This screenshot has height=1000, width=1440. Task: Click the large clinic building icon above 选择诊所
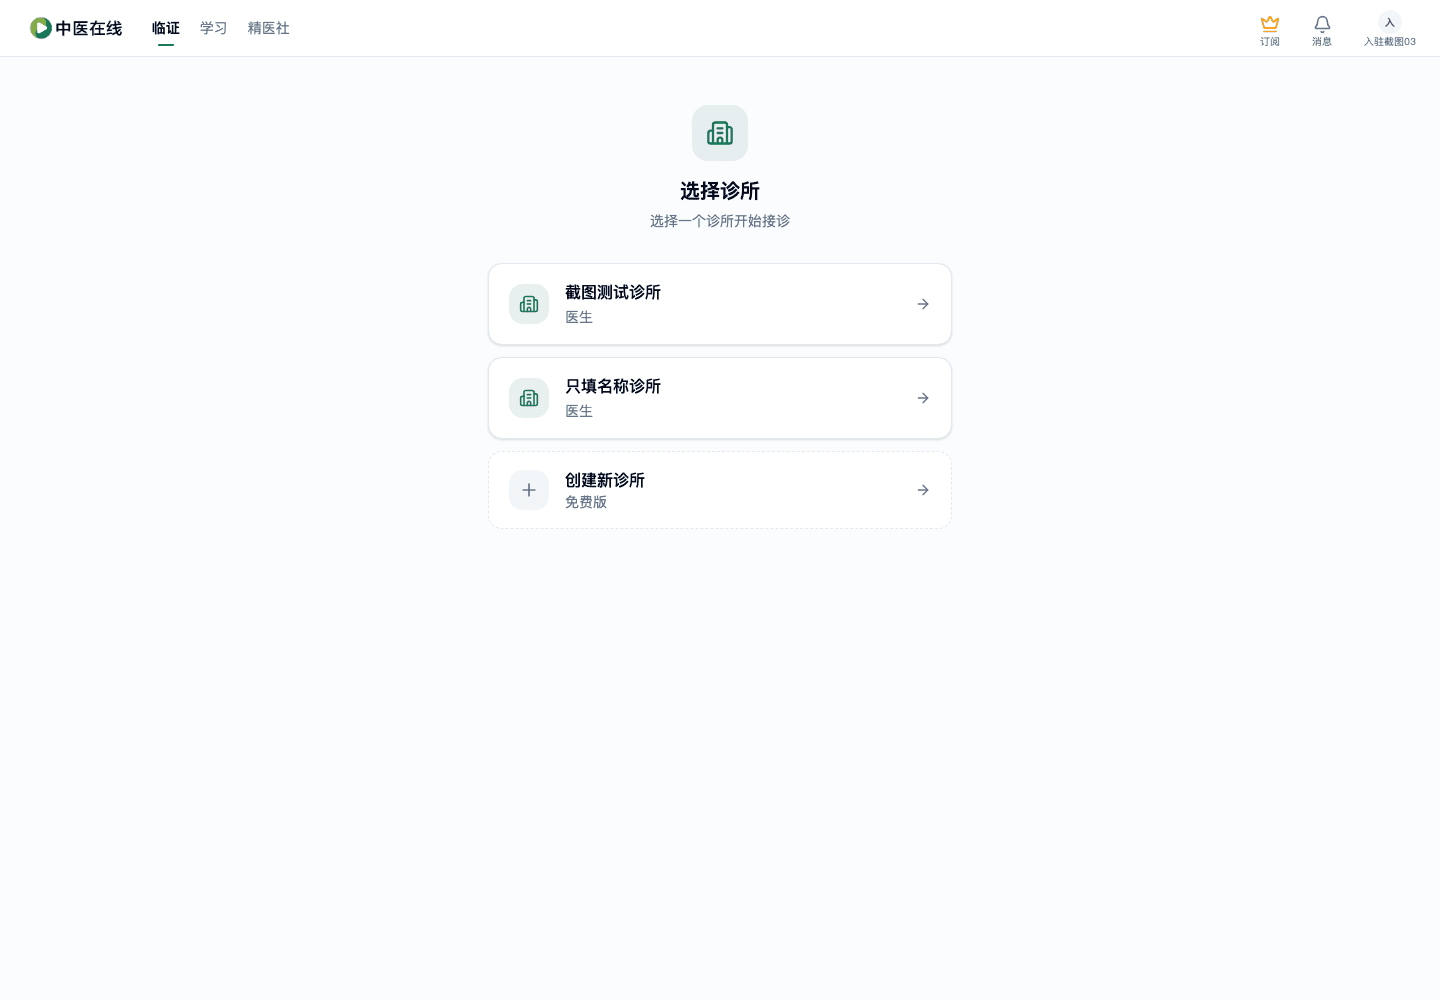(720, 133)
